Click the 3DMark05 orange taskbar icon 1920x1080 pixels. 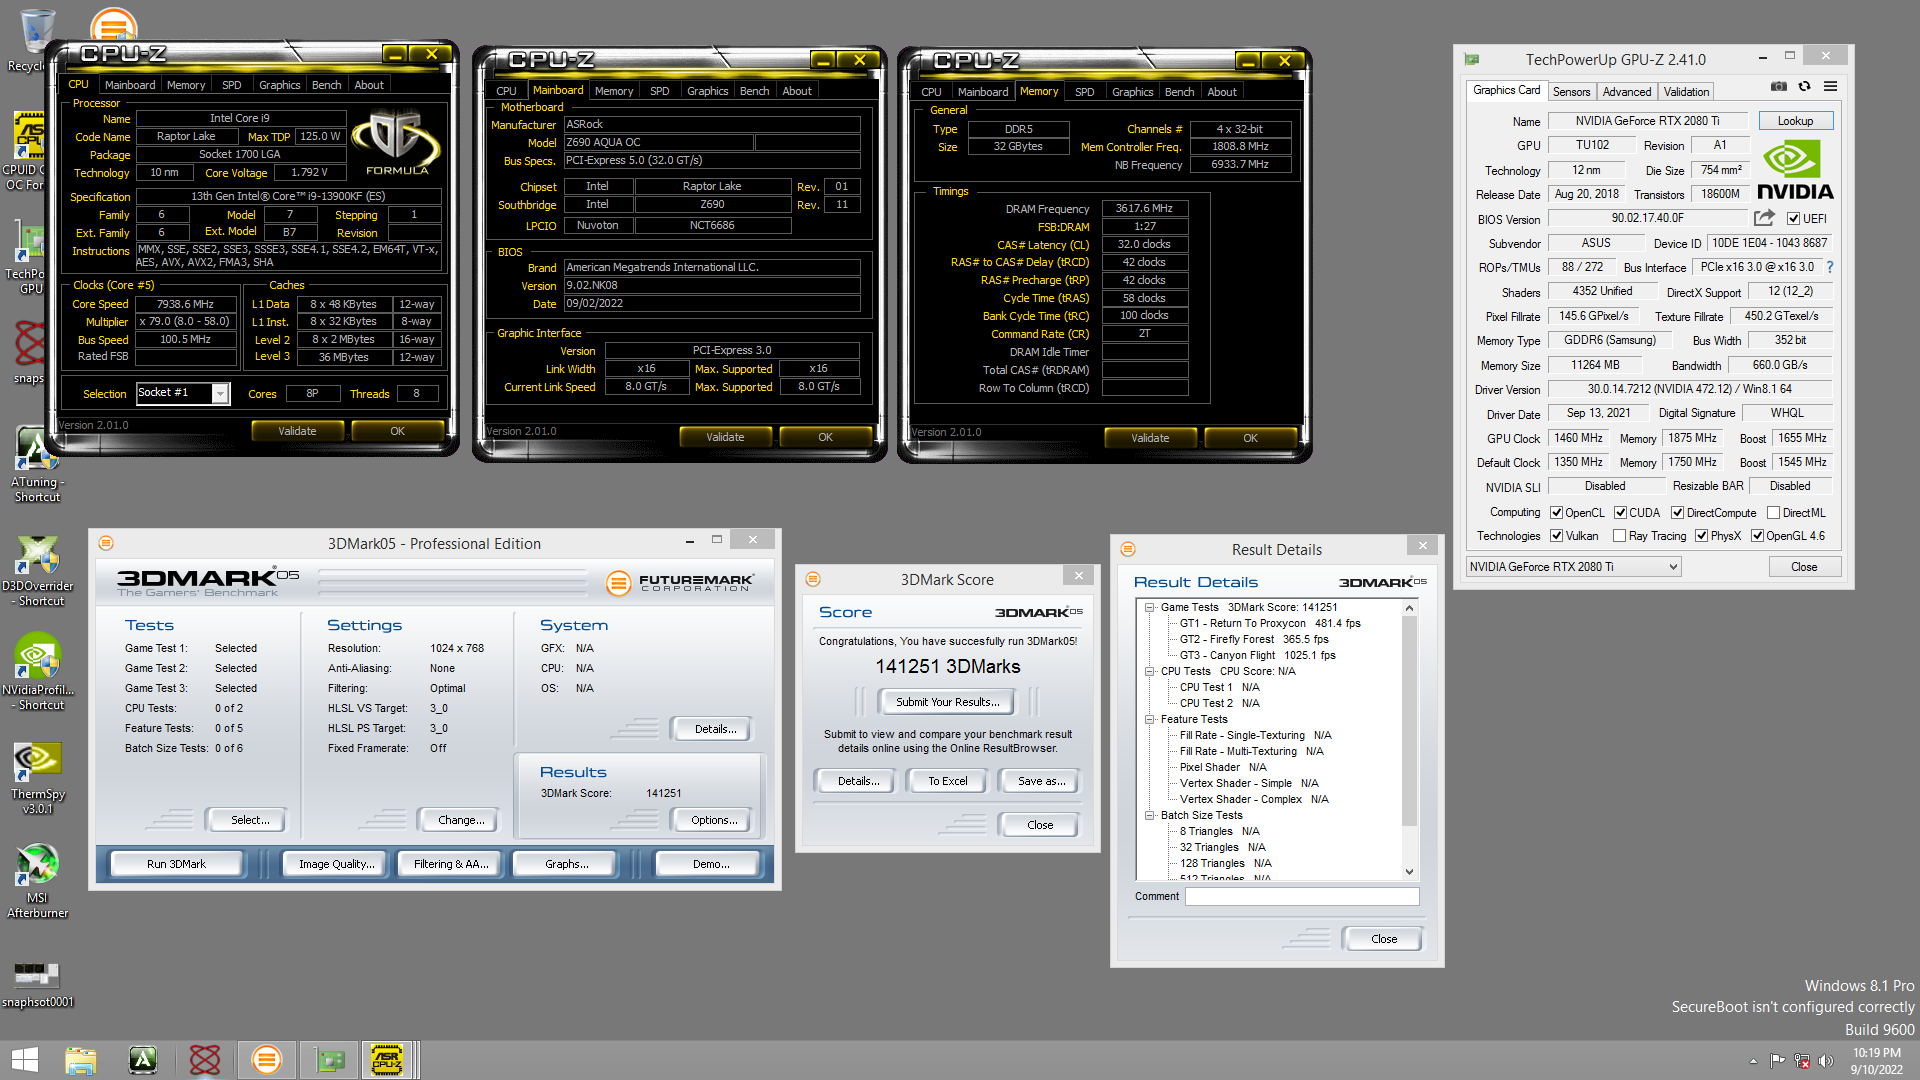pos(266,1060)
